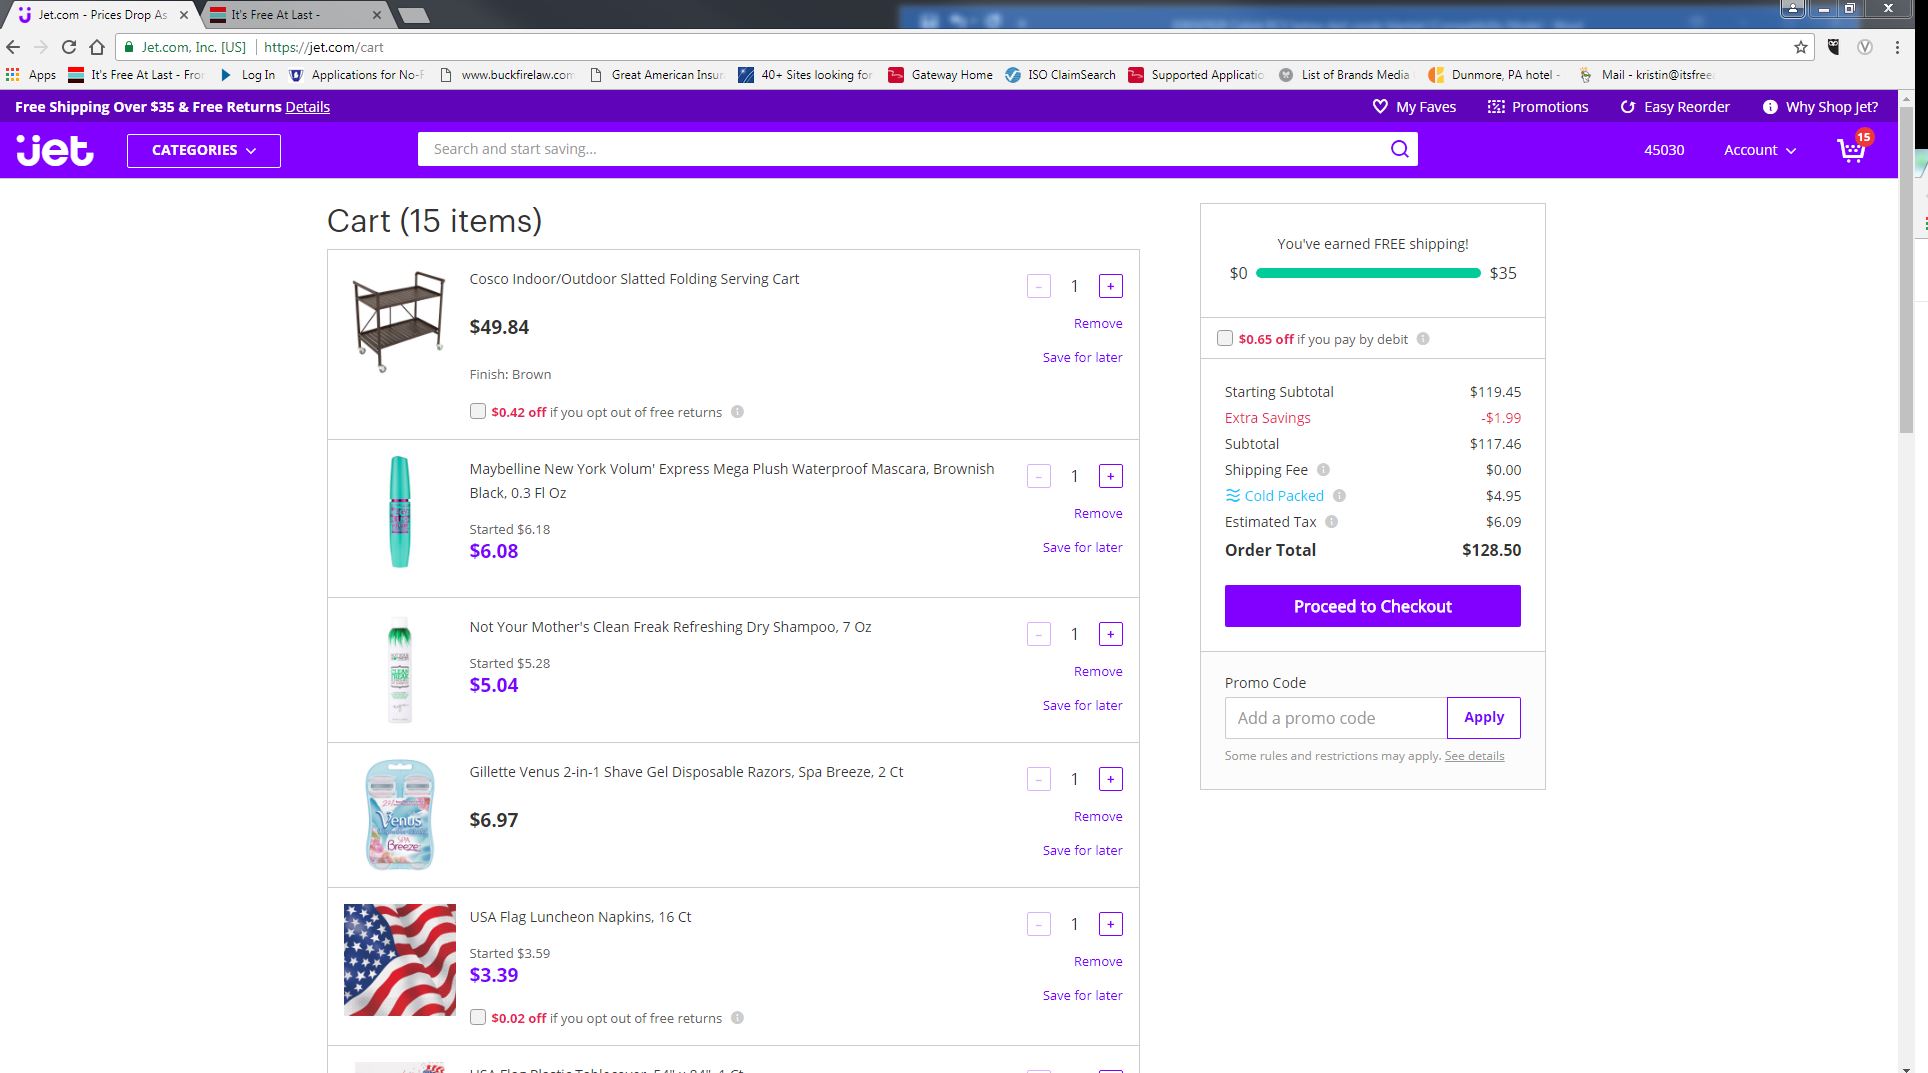The height and width of the screenshot is (1073, 1928).
Task: Increase quantity of Dry Shampoo
Action: (x=1110, y=634)
